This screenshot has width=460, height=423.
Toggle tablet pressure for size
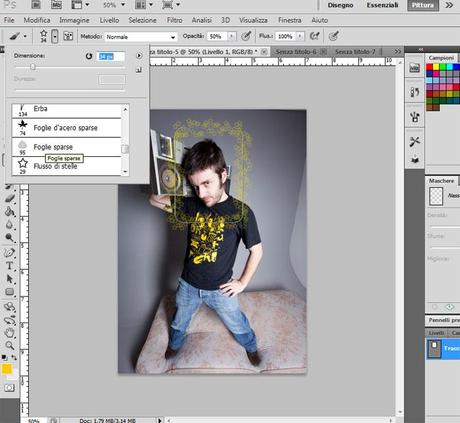[334, 36]
